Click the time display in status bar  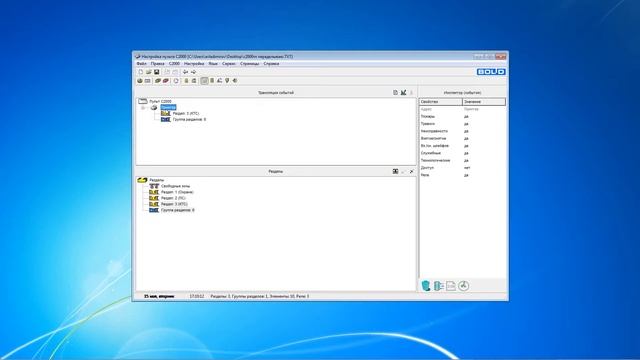[x=197, y=296]
